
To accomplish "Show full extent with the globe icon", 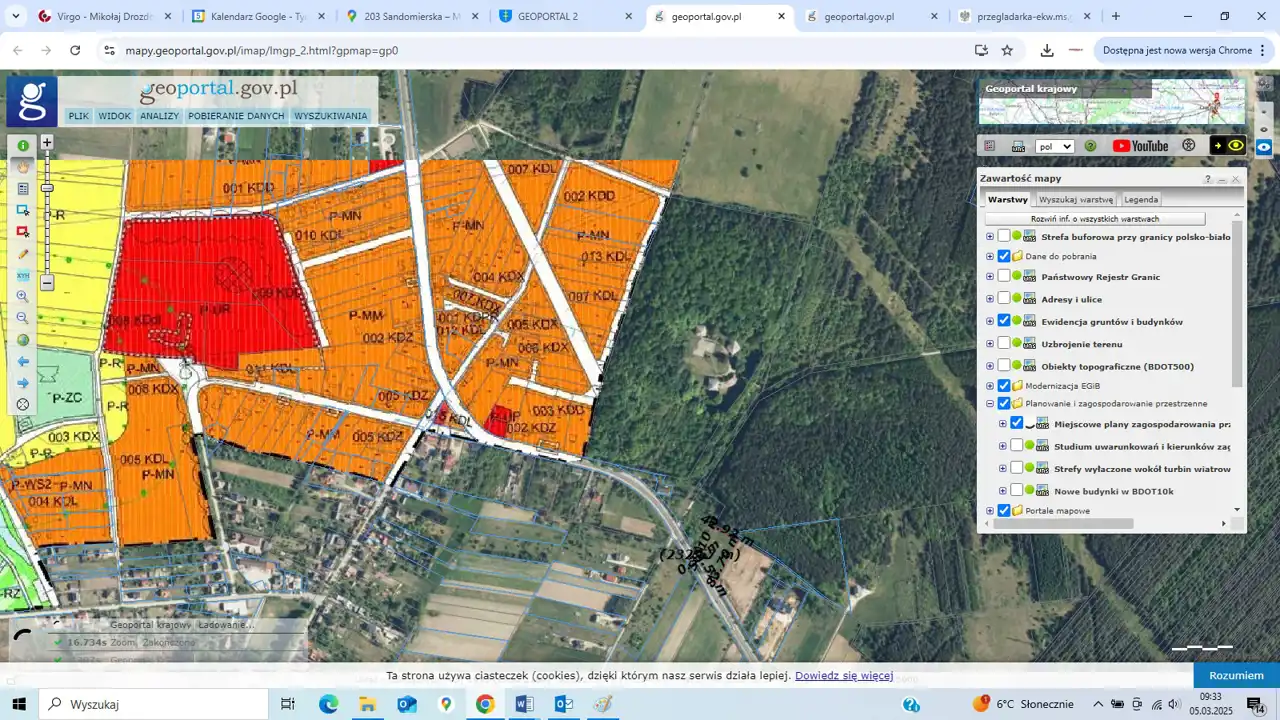I will click(x=23, y=340).
